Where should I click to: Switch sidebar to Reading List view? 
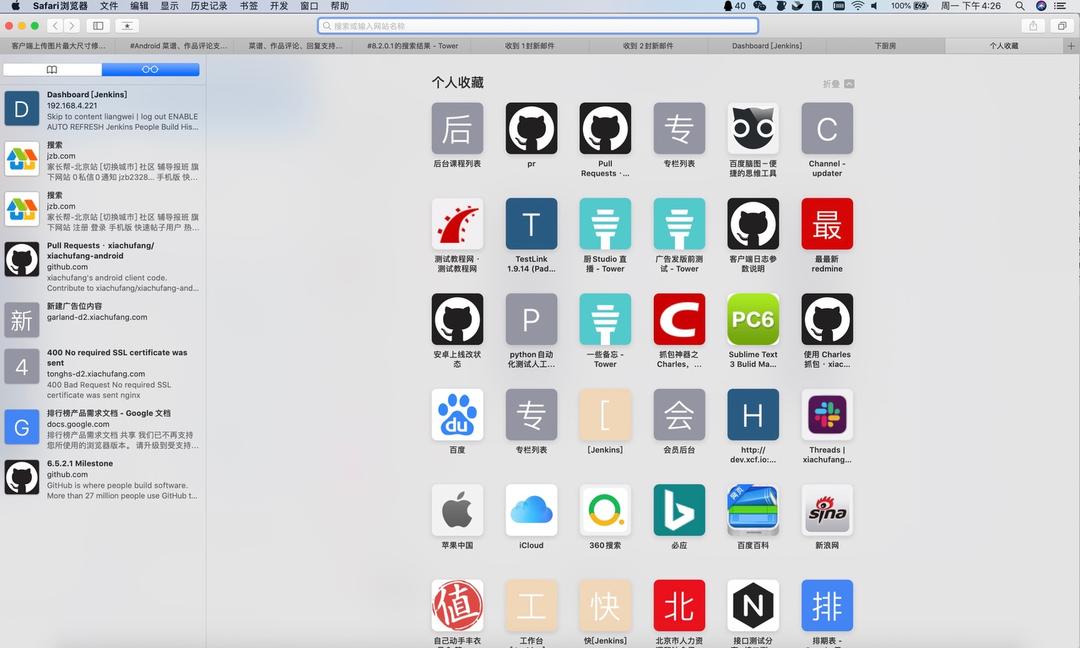coord(150,70)
